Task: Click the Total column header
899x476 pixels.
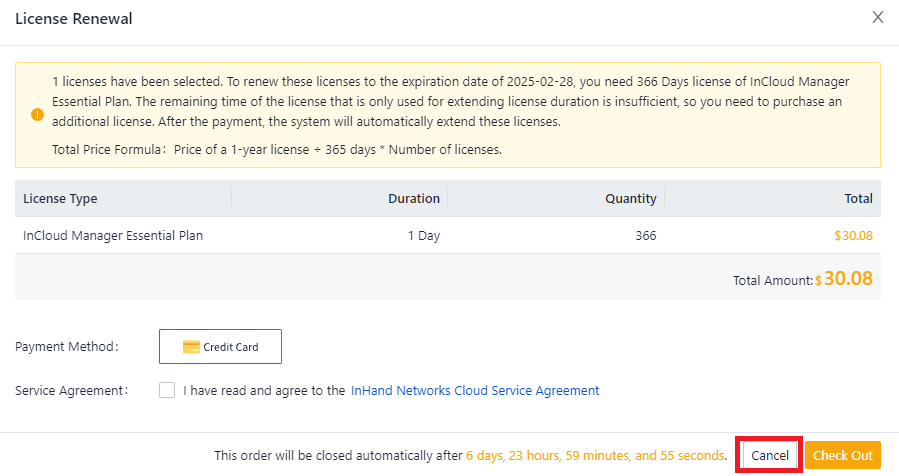Action: click(x=858, y=199)
